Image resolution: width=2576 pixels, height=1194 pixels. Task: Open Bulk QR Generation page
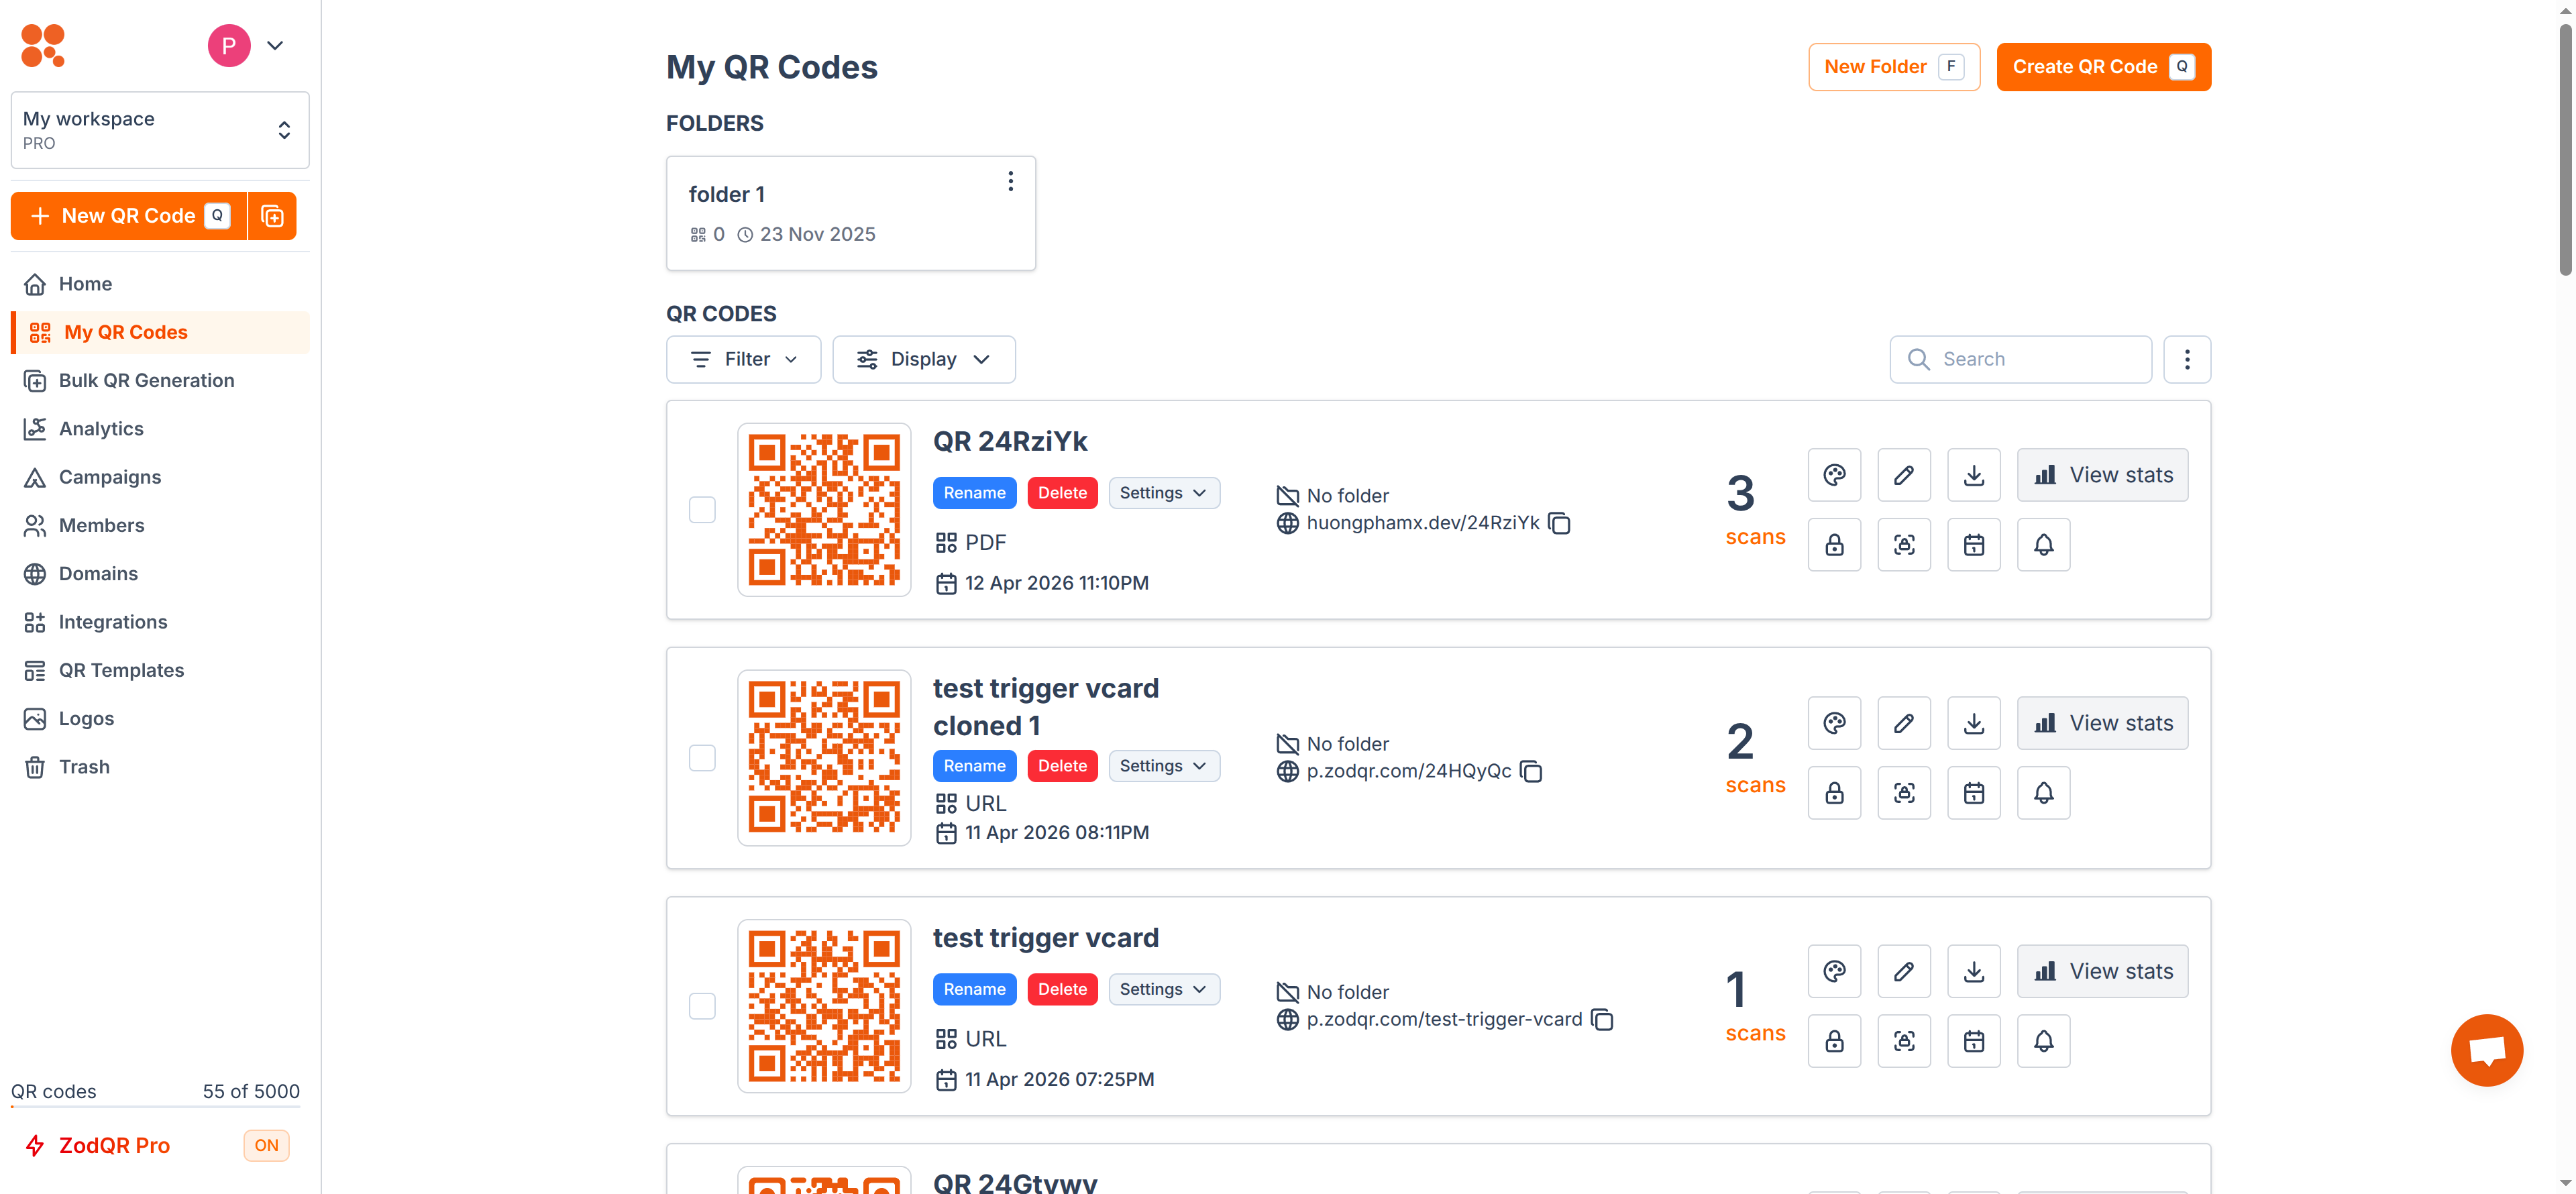(160, 381)
